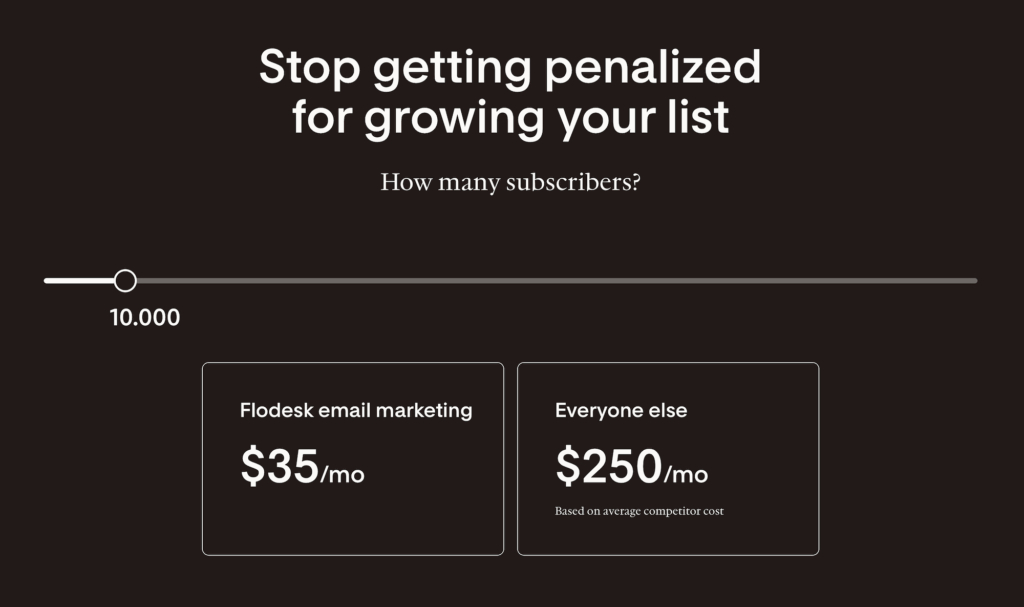This screenshot has width=1024, height=607.
Task: Click 'Based on average competitor cost' note
Action: (x=639, y=511)
